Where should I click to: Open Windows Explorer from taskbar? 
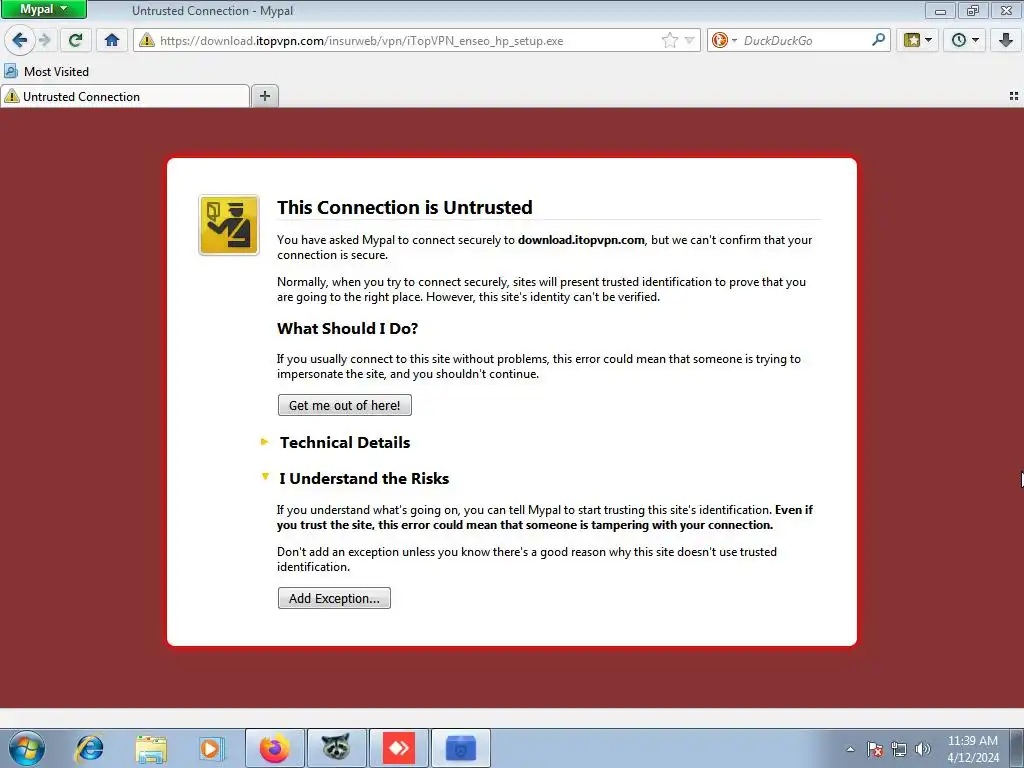[151, 748]
